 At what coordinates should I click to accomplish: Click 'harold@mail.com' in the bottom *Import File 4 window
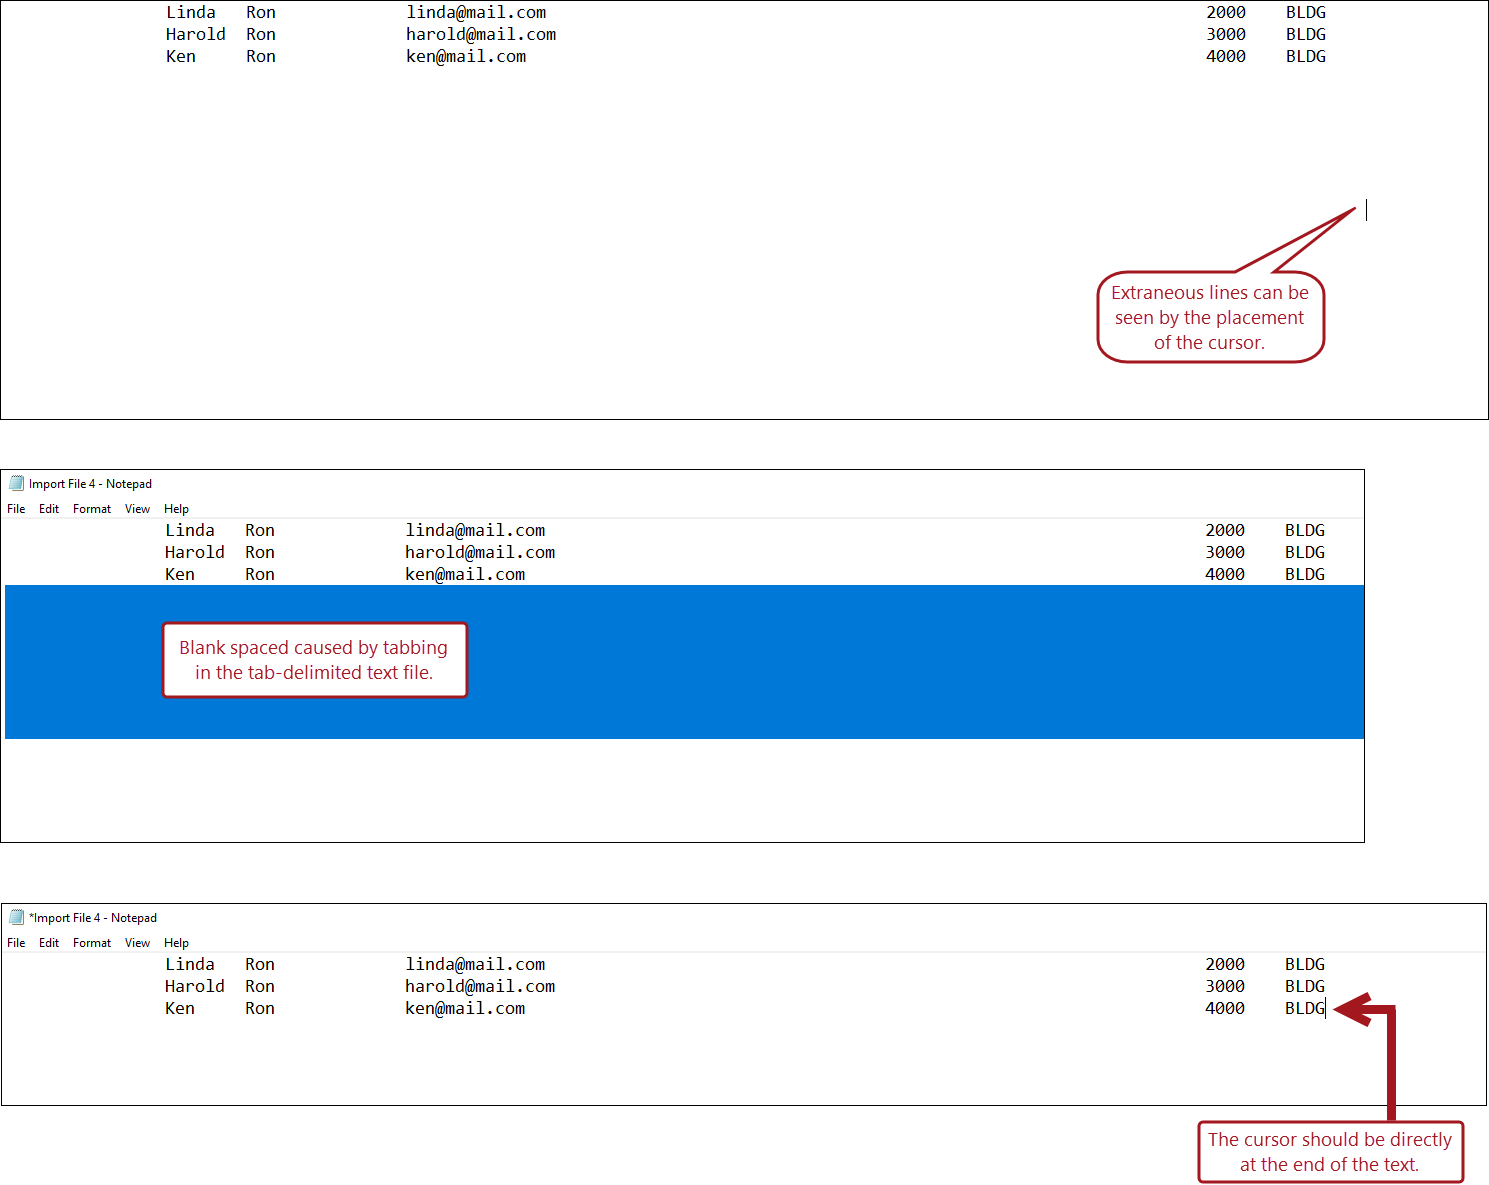[x=480, y=986]
